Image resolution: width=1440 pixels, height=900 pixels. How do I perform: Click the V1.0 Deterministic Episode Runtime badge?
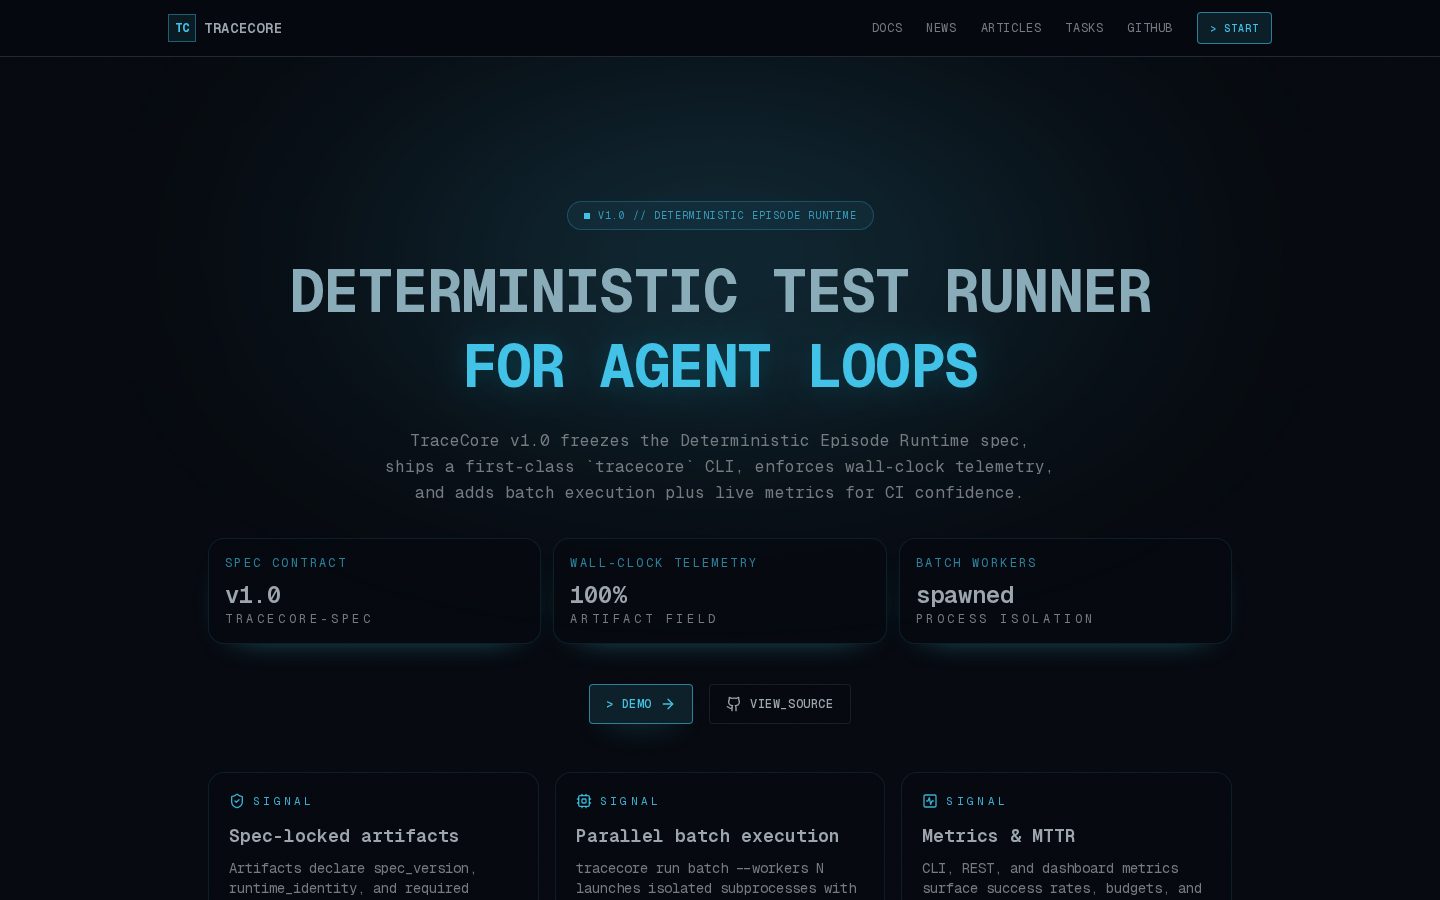point(720,215)
